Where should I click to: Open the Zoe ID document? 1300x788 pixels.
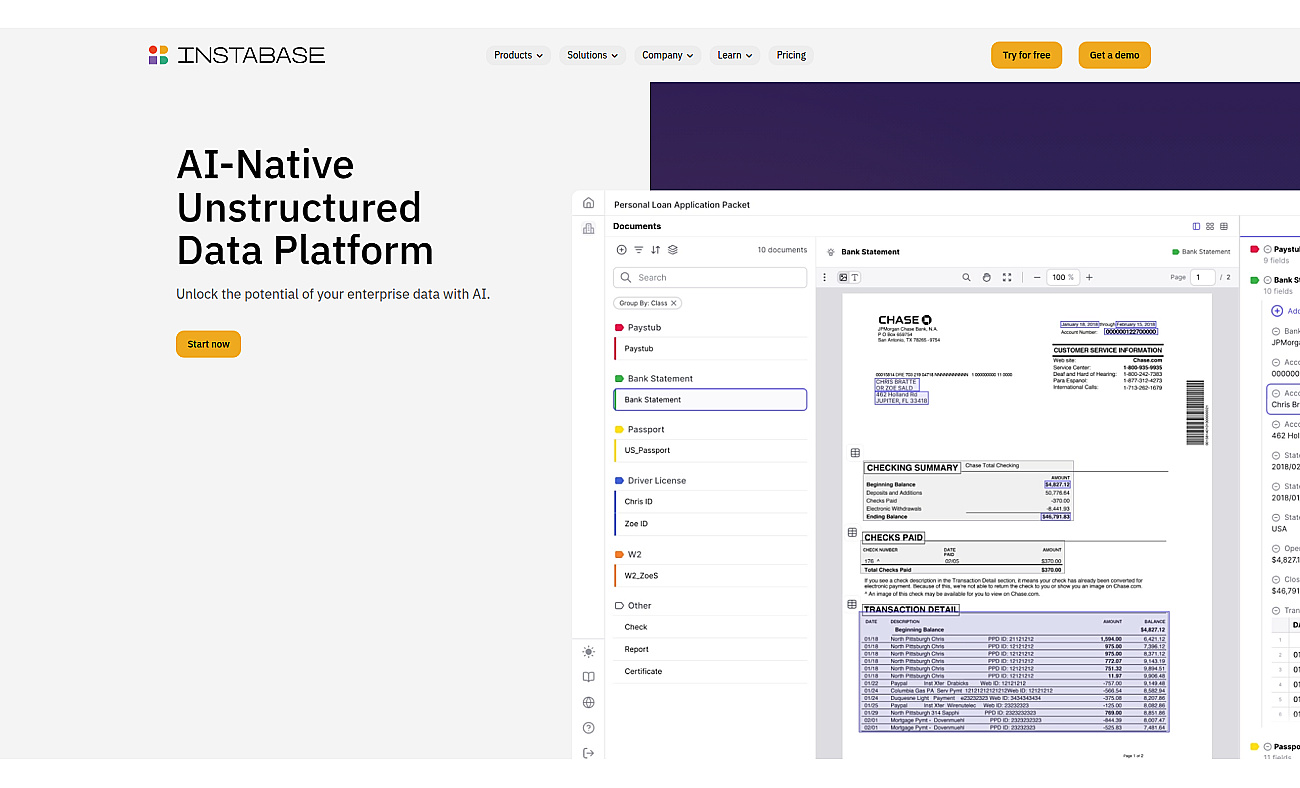point(710,523)
